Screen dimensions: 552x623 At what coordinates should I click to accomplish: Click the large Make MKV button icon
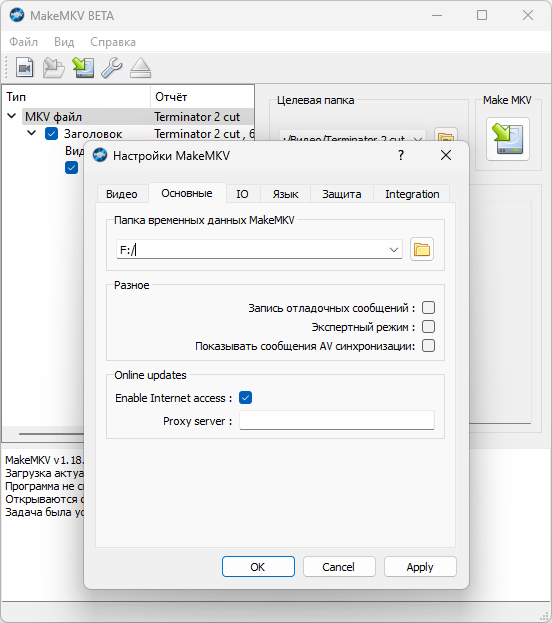coord(508,139)
